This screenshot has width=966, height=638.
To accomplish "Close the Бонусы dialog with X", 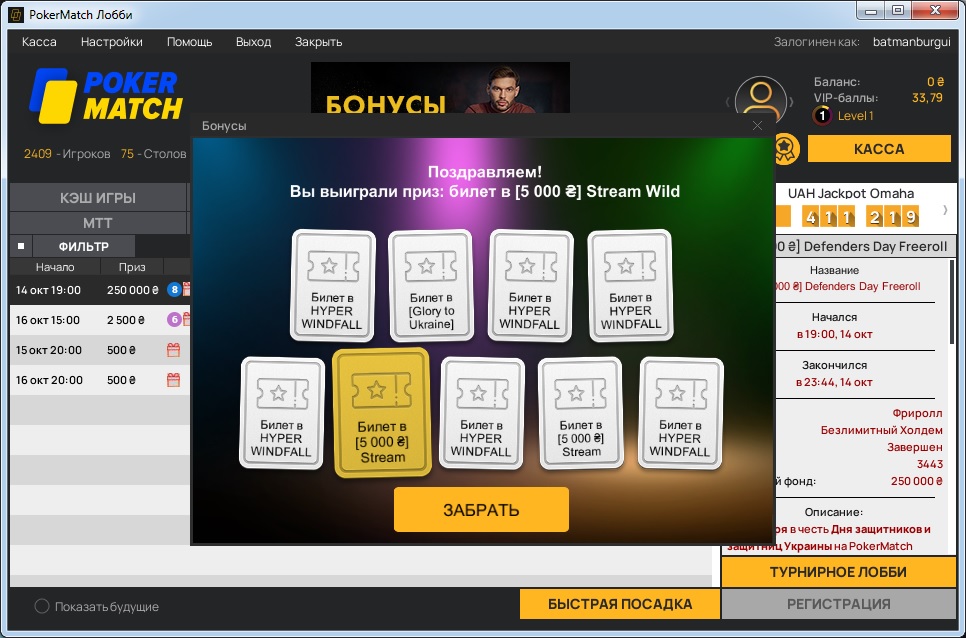I will click(757, 126).
